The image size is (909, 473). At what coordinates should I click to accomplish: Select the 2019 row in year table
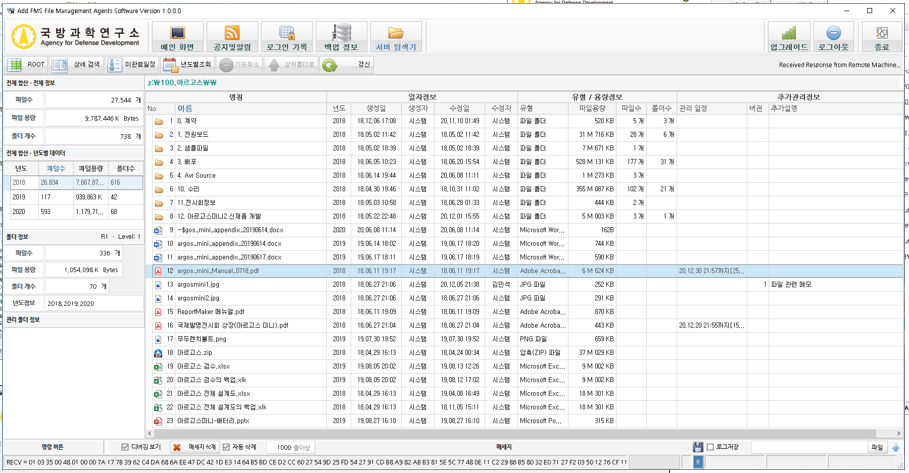click(20, 197)
